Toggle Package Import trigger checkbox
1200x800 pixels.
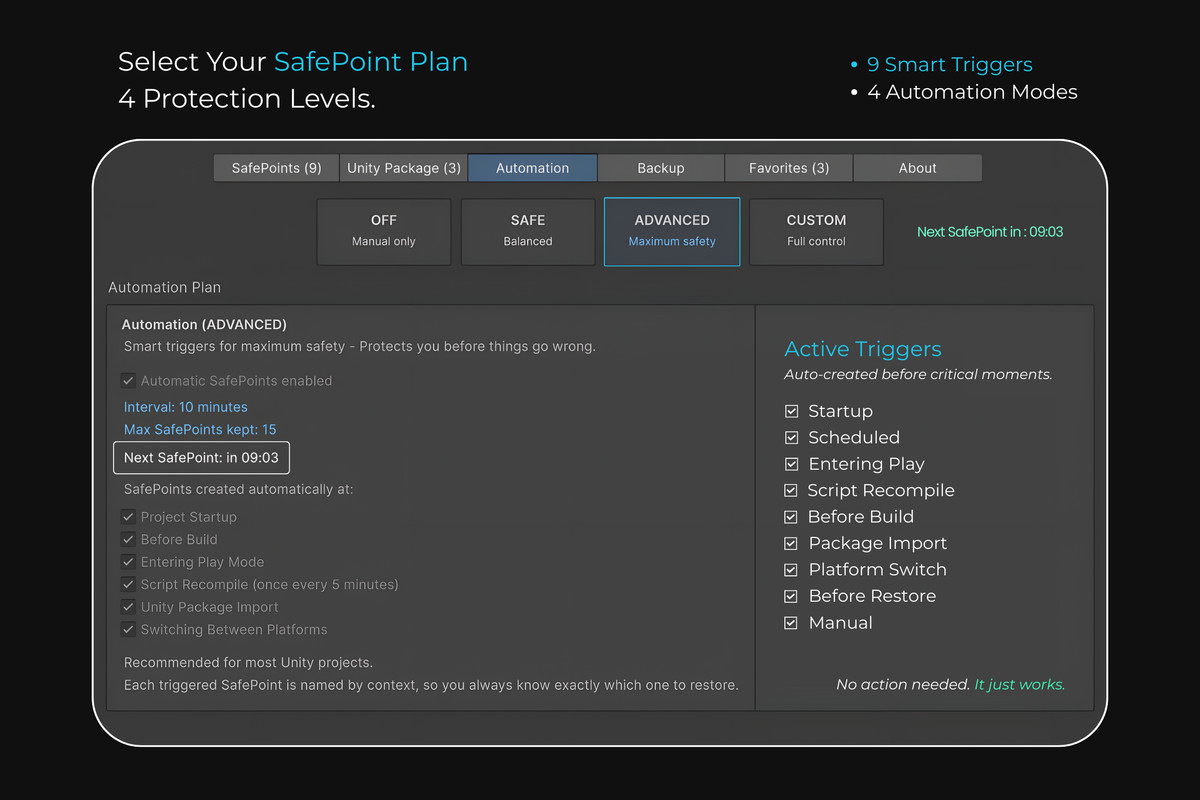[791, 543]
